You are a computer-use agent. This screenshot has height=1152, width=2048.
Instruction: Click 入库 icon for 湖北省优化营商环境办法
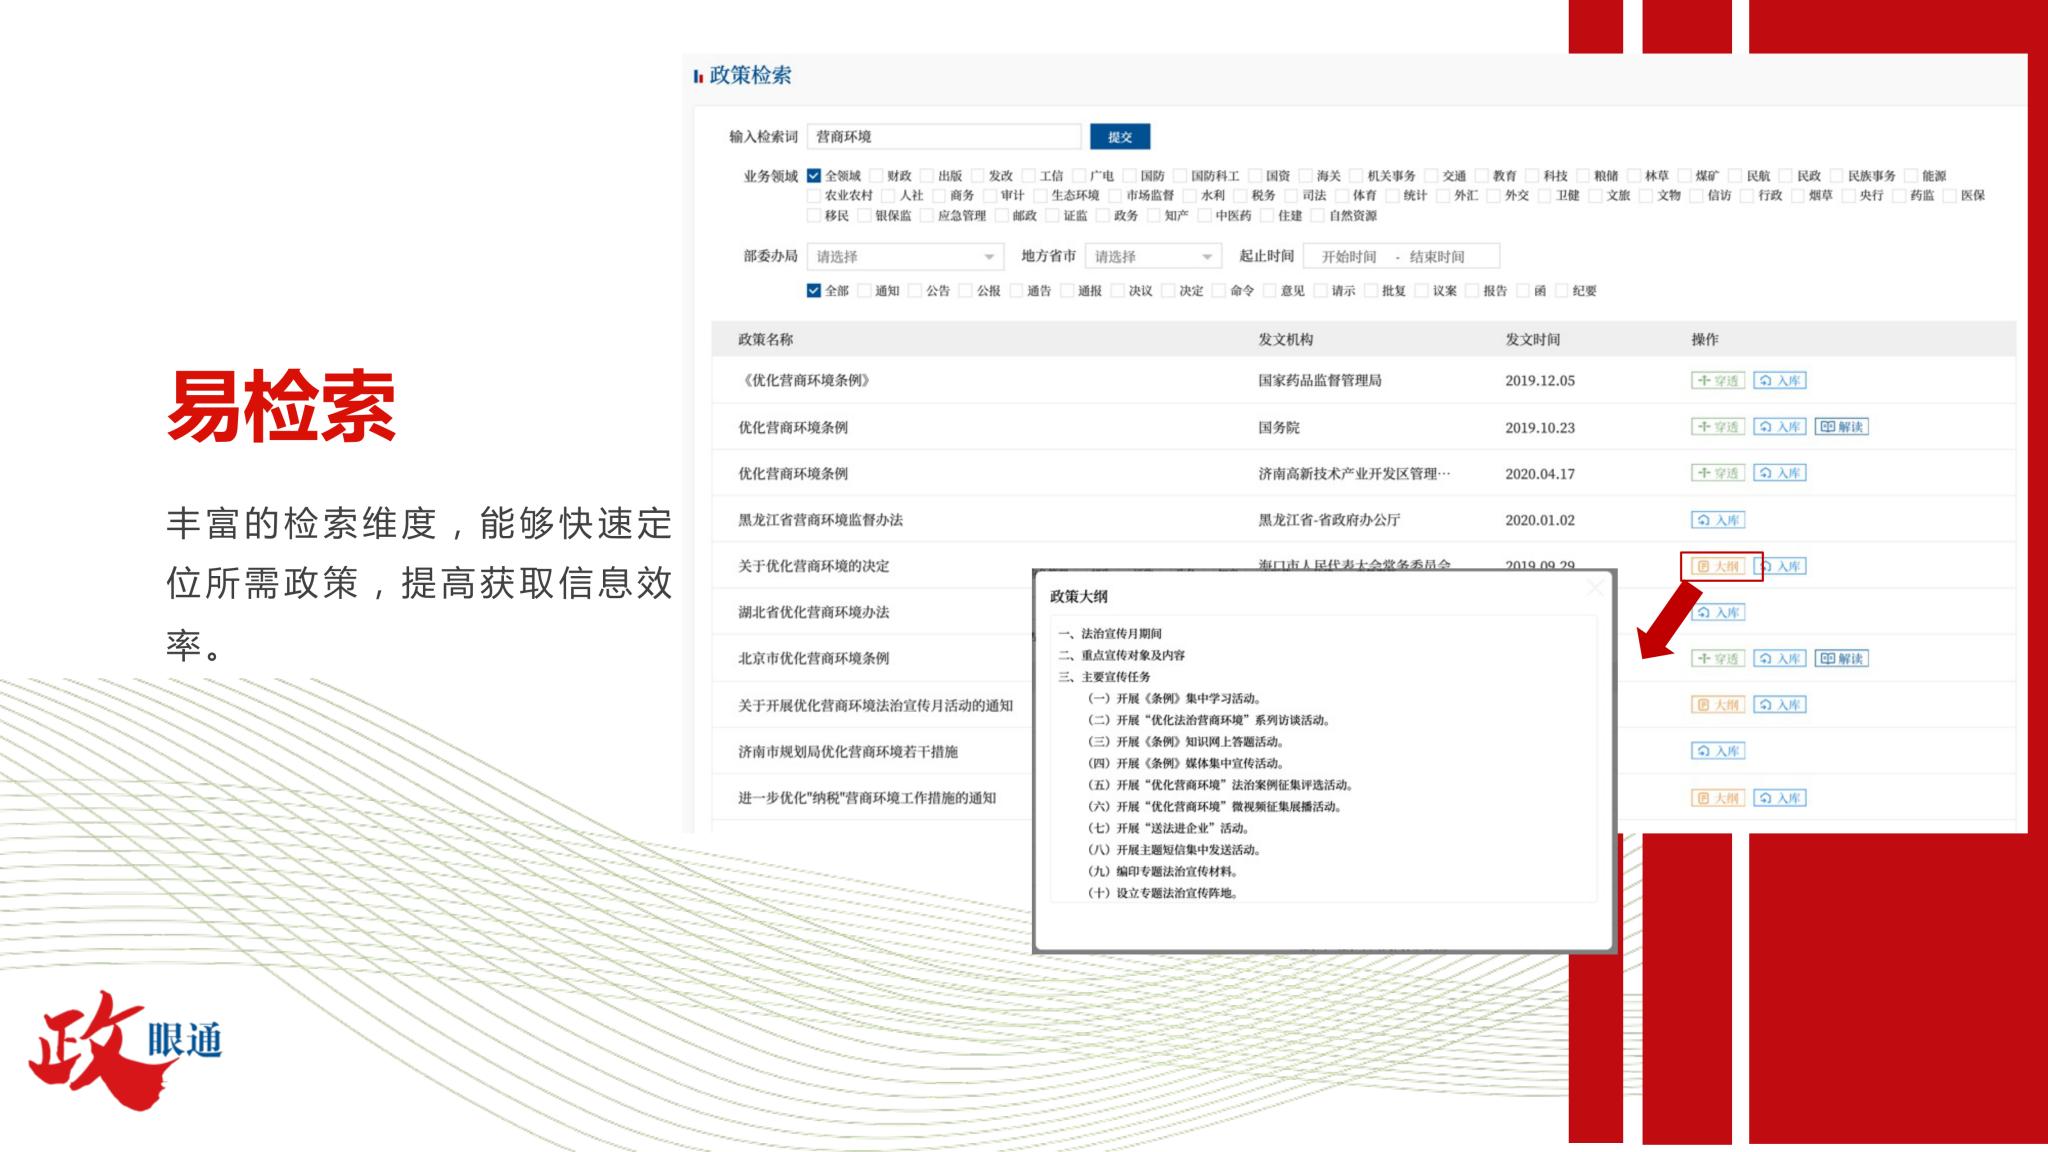point(1718,612)
